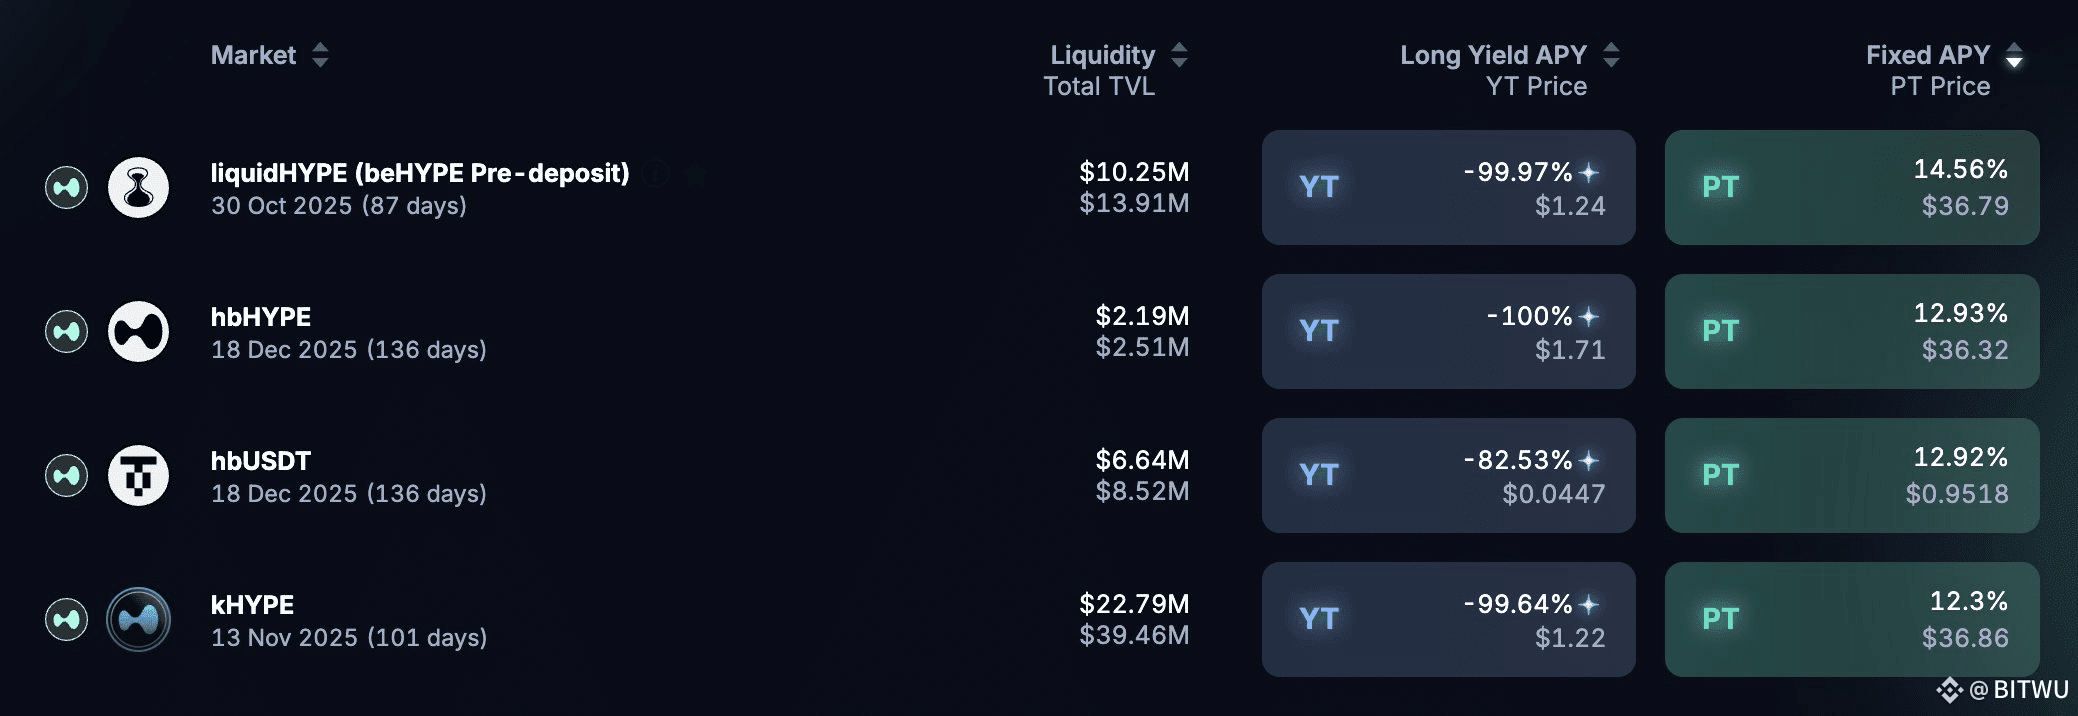Toggle the Fixed APY sort arrows
The image size is (2078, 716).
(2014, 55)
